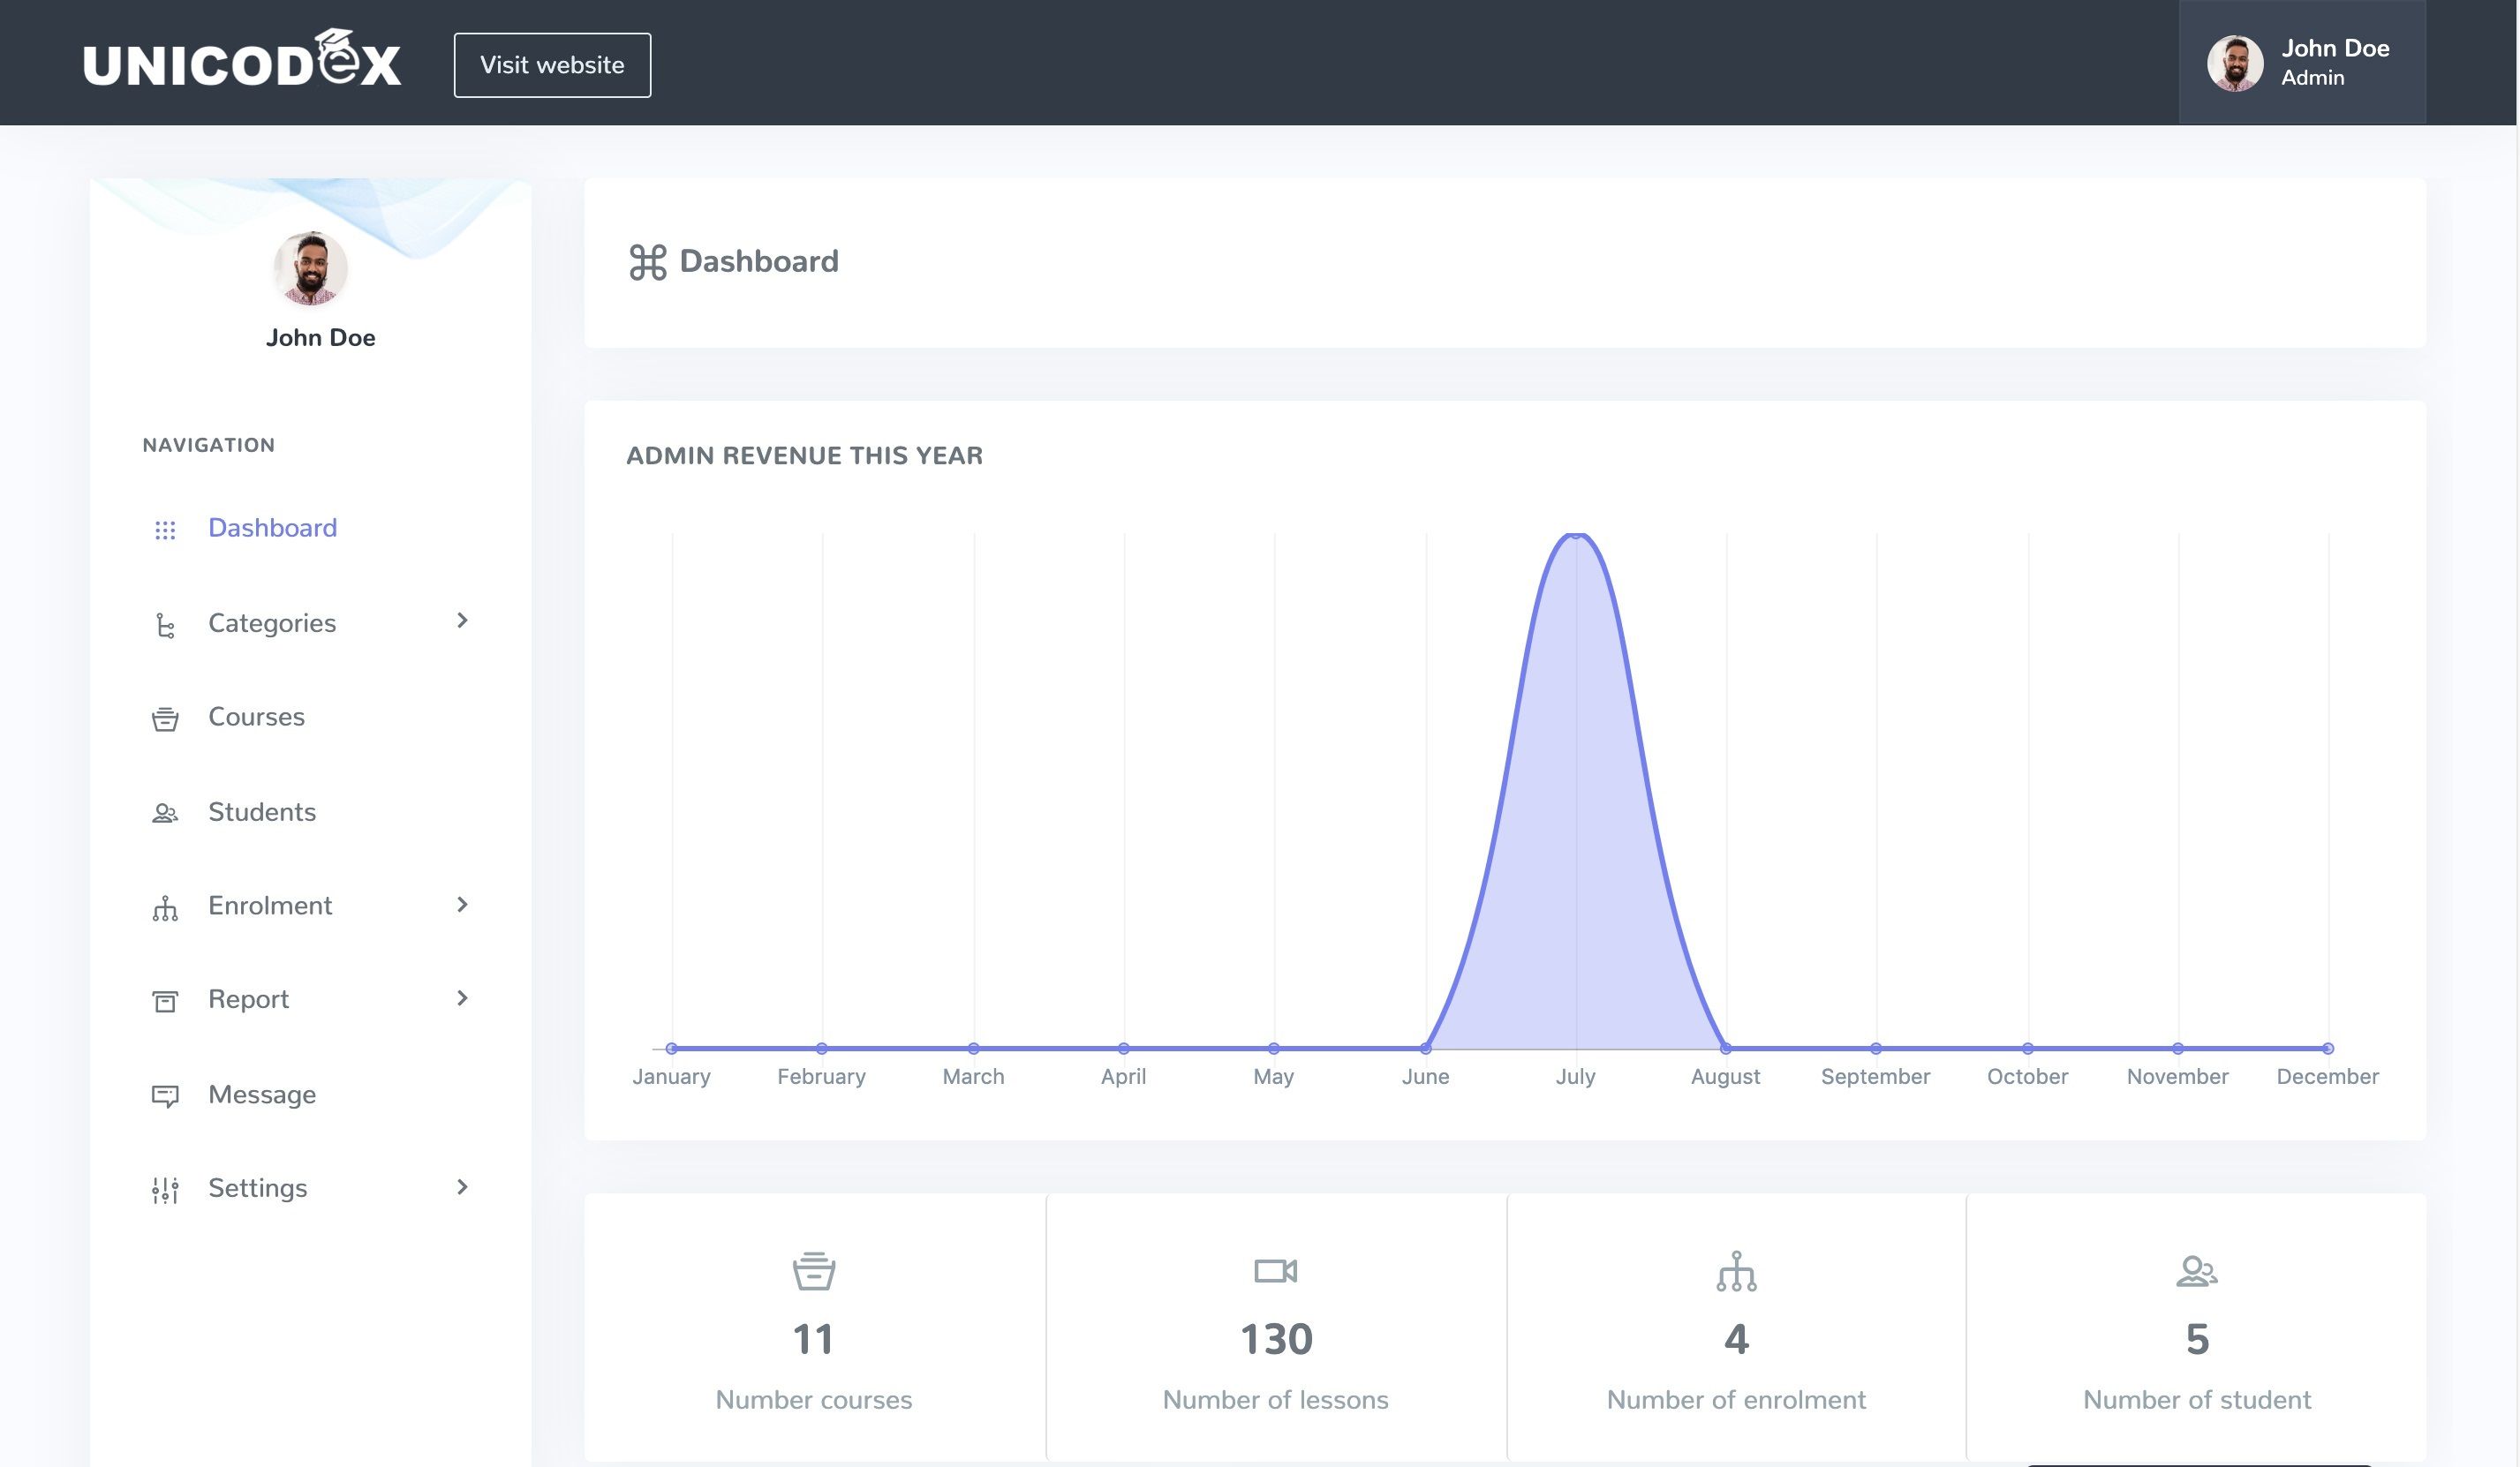Expand the Categories submenu chevron
The image size is (2520, 1467).
[x=462, y=621]
